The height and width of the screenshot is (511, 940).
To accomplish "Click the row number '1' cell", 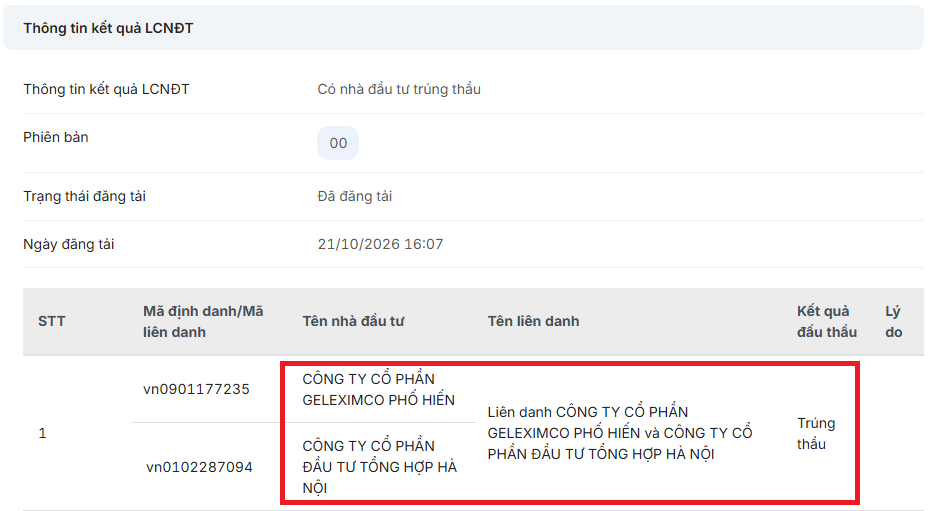I will pyautogui.click(x=42, y=433).
